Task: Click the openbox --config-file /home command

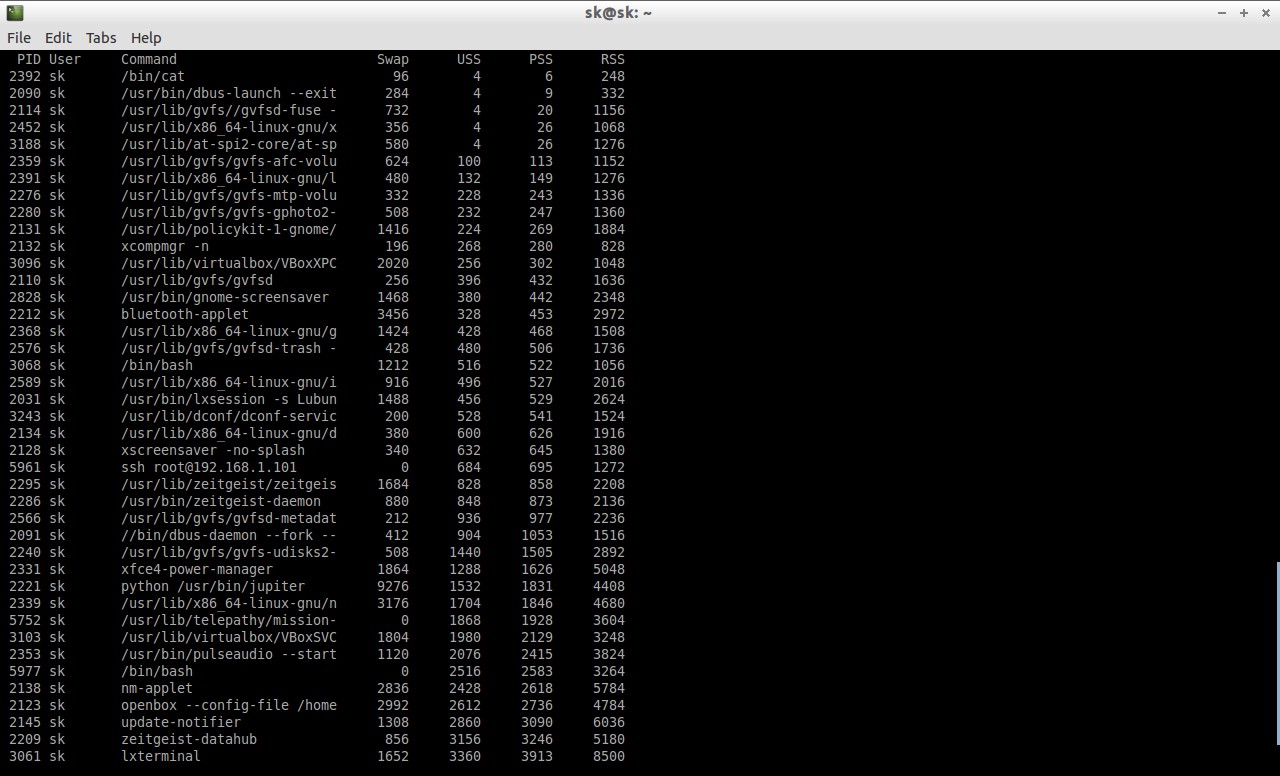Action: coord(229,705)
